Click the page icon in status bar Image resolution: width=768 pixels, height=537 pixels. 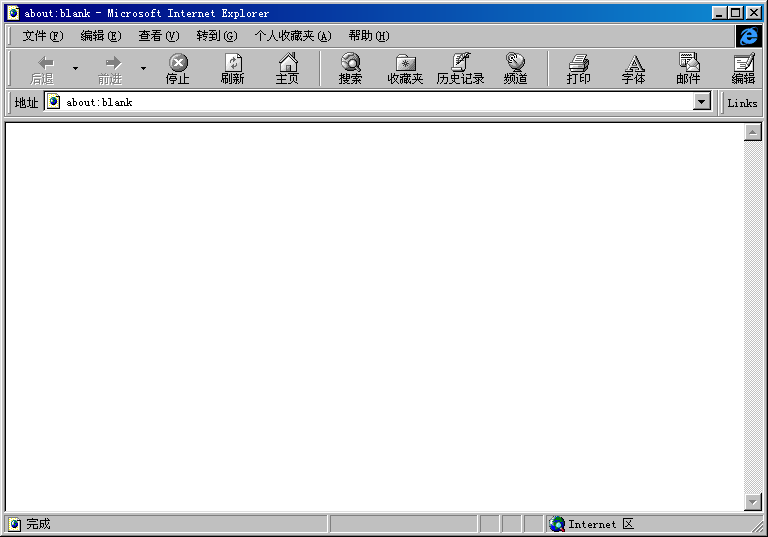15,524
